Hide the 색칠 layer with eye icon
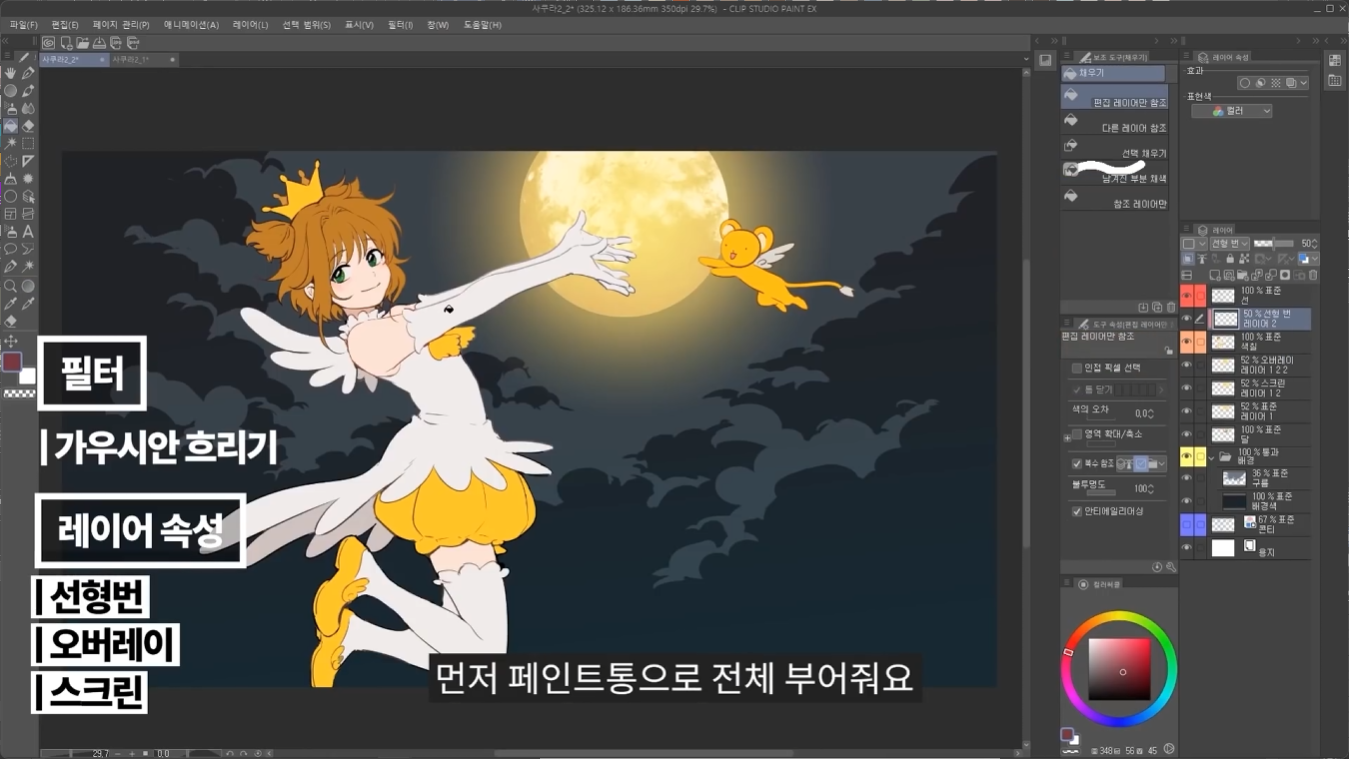 point(1186,342)
